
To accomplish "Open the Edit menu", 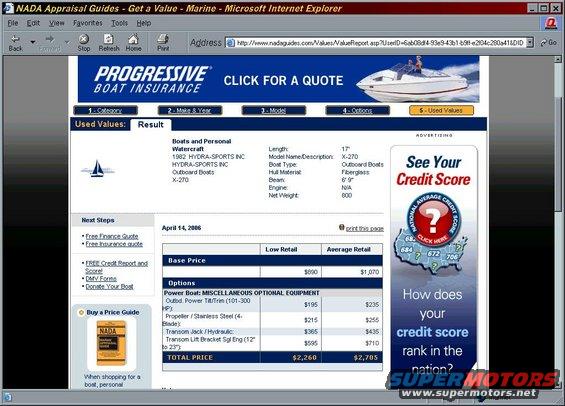I will pos(33,23).
